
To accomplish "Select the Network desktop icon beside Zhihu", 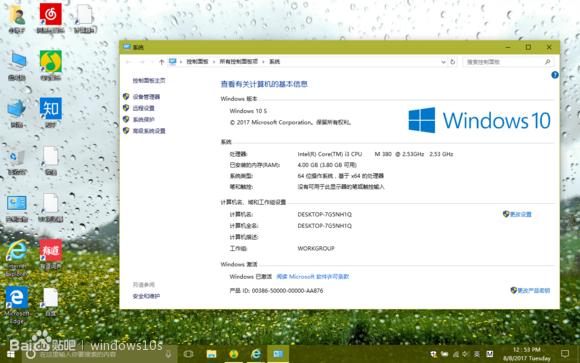I will pyautogui.click(x=17, y=113).
